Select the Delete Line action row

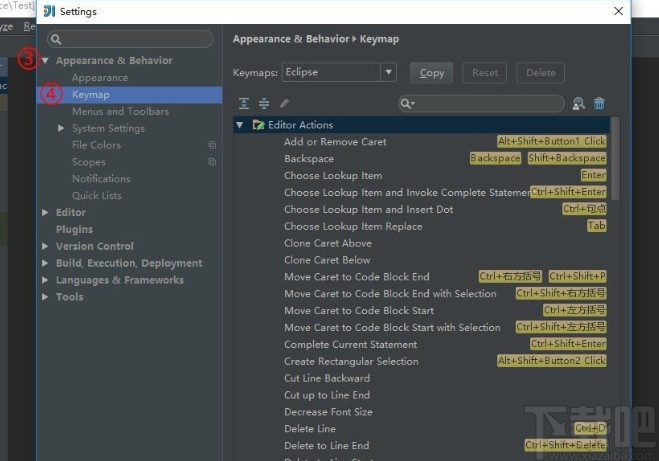coord(310,429)
